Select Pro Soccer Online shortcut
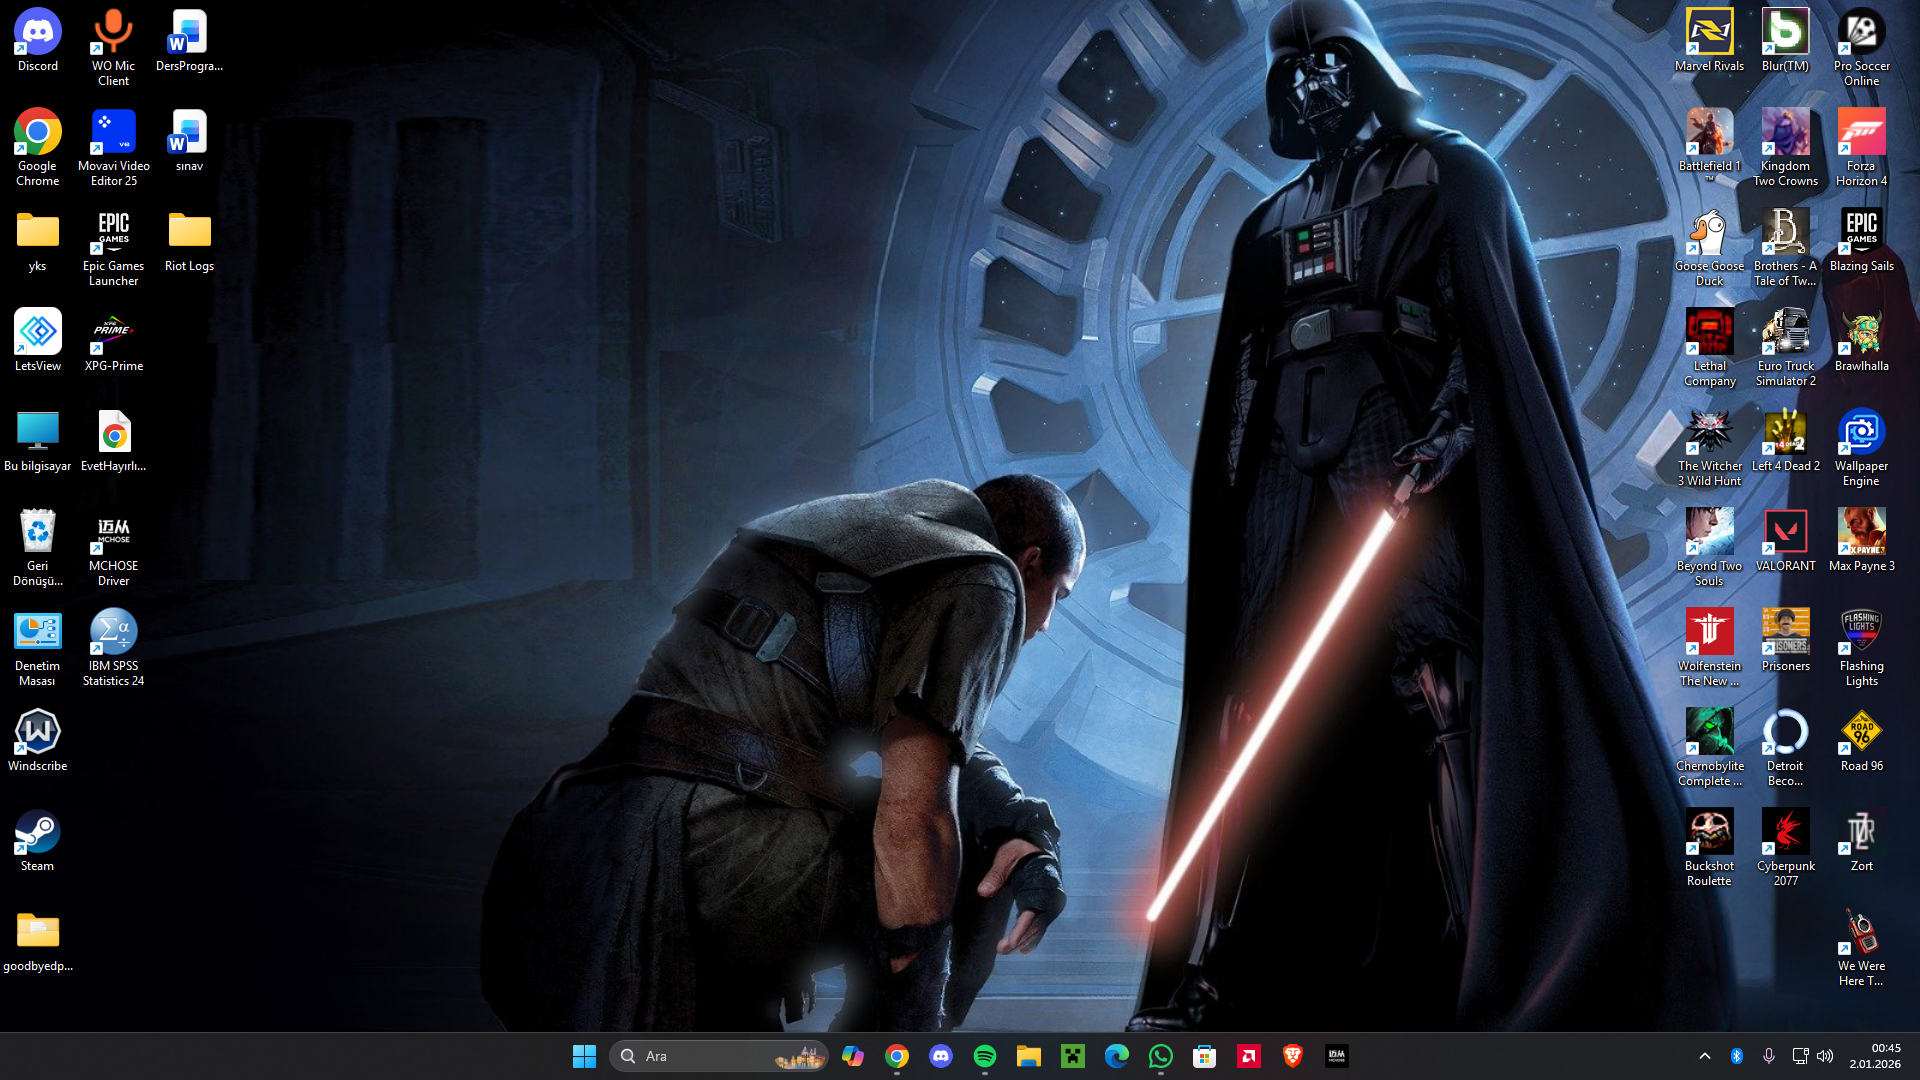 click(1861, 47)
